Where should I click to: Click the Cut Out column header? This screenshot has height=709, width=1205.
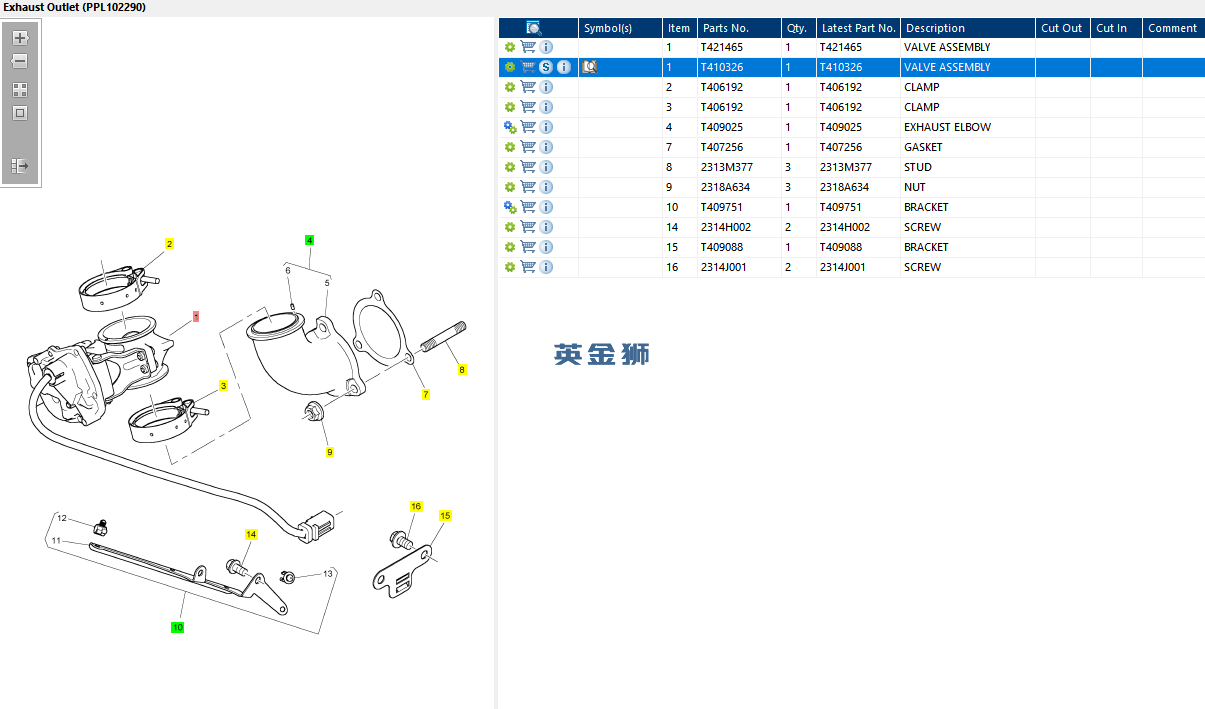(1062, 28)
